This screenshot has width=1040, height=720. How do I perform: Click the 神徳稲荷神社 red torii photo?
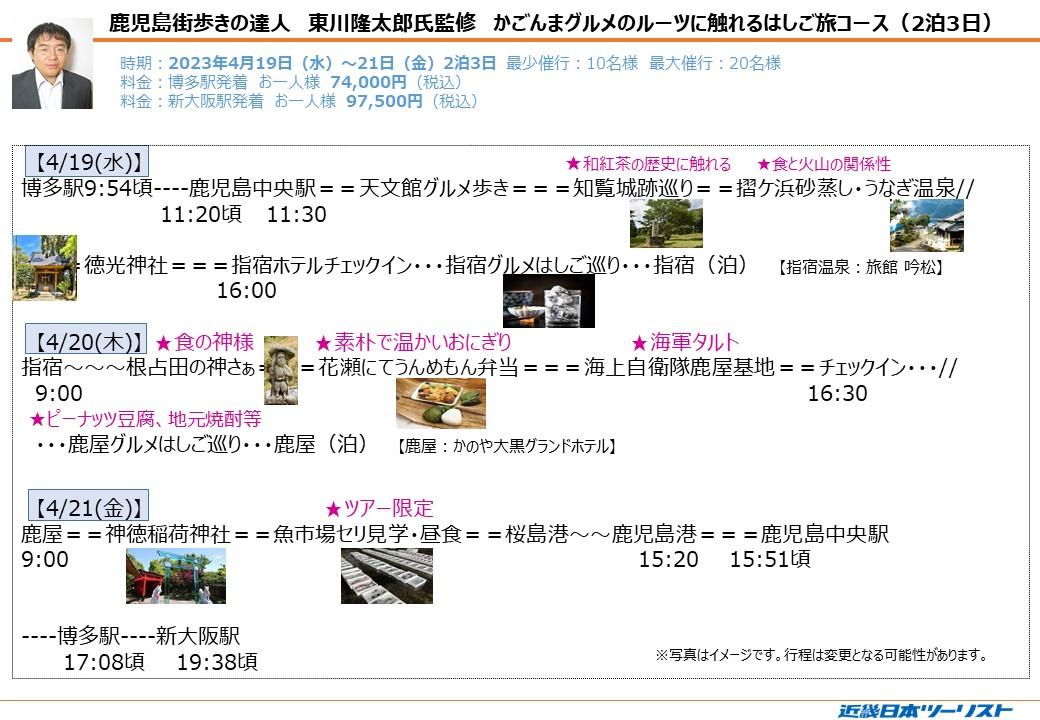click(x=176, y=575)
